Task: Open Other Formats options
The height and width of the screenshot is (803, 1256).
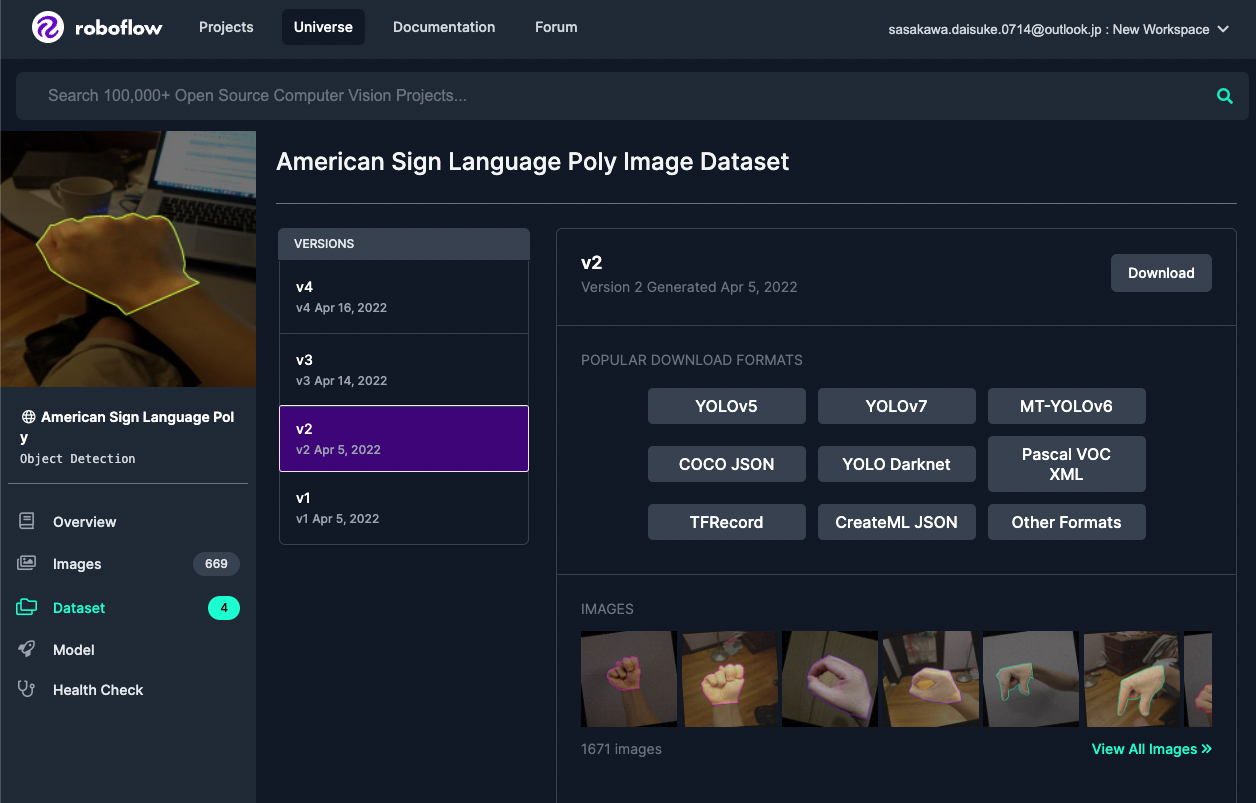Action: (1066, 522)
